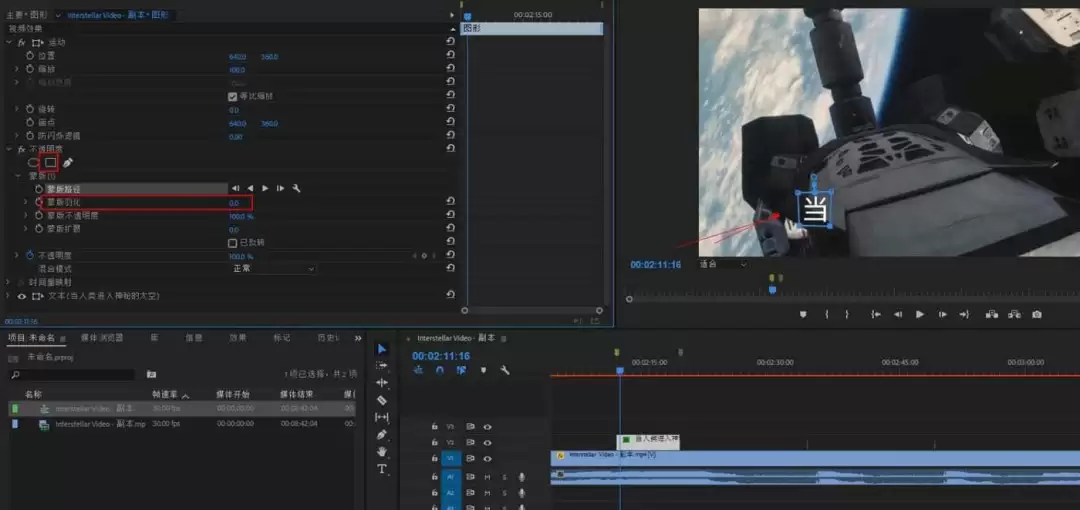Click the project panel search field
Viewport: 1080px width, 510px height.
[x=72, y=375]
